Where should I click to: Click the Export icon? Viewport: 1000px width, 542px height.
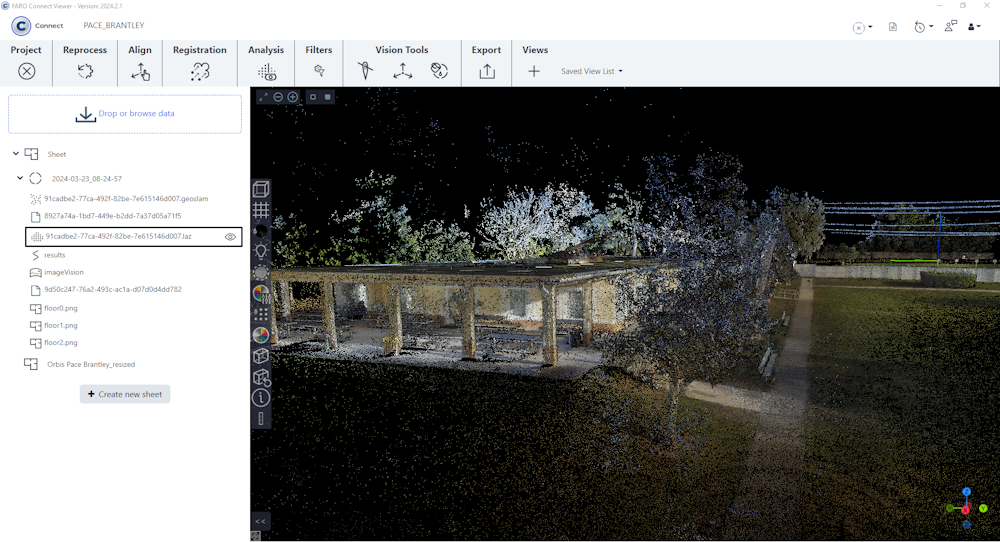(x=487, y=71)
